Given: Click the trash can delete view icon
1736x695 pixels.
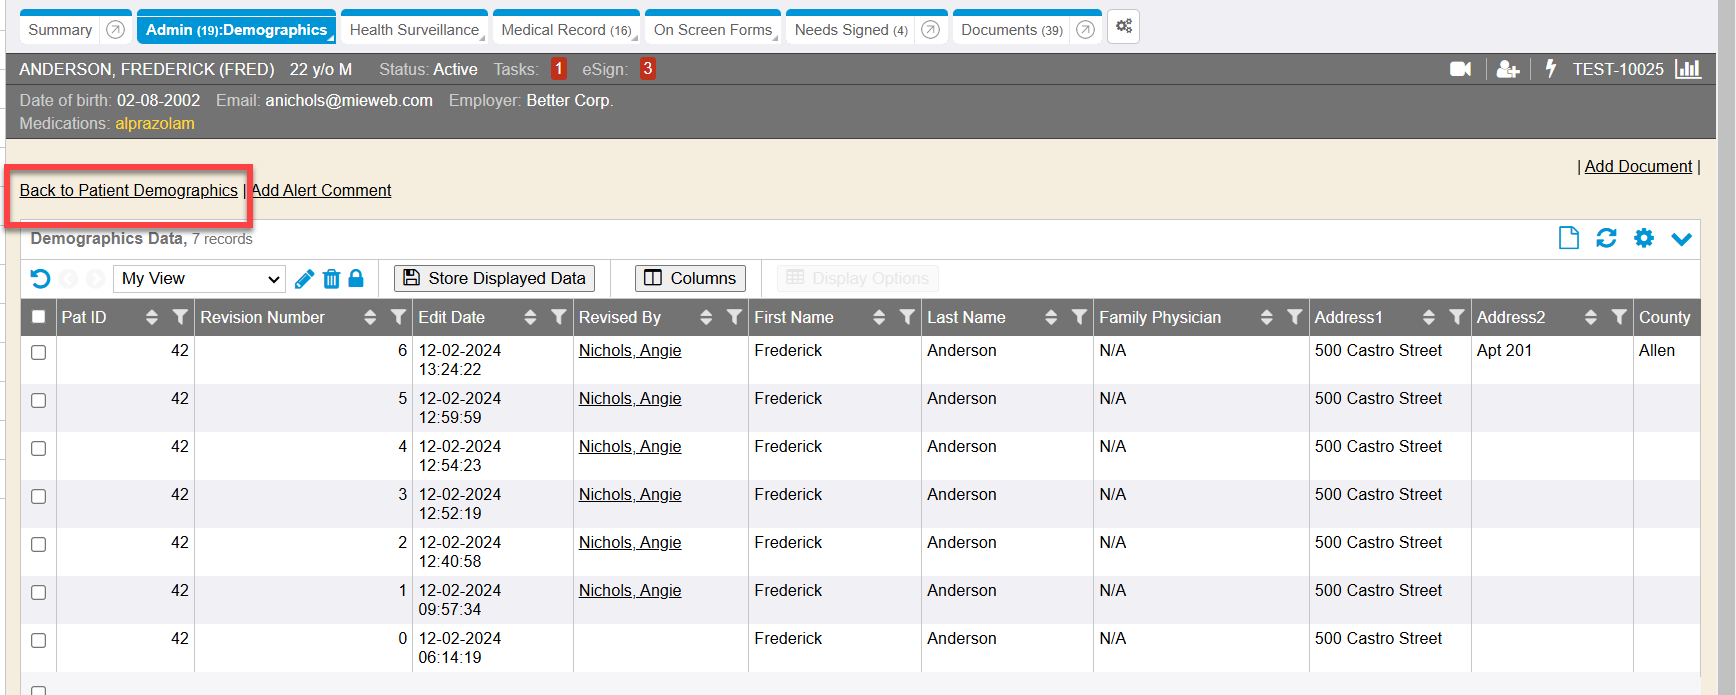Looking at the screenshot, I should (331, 279).
